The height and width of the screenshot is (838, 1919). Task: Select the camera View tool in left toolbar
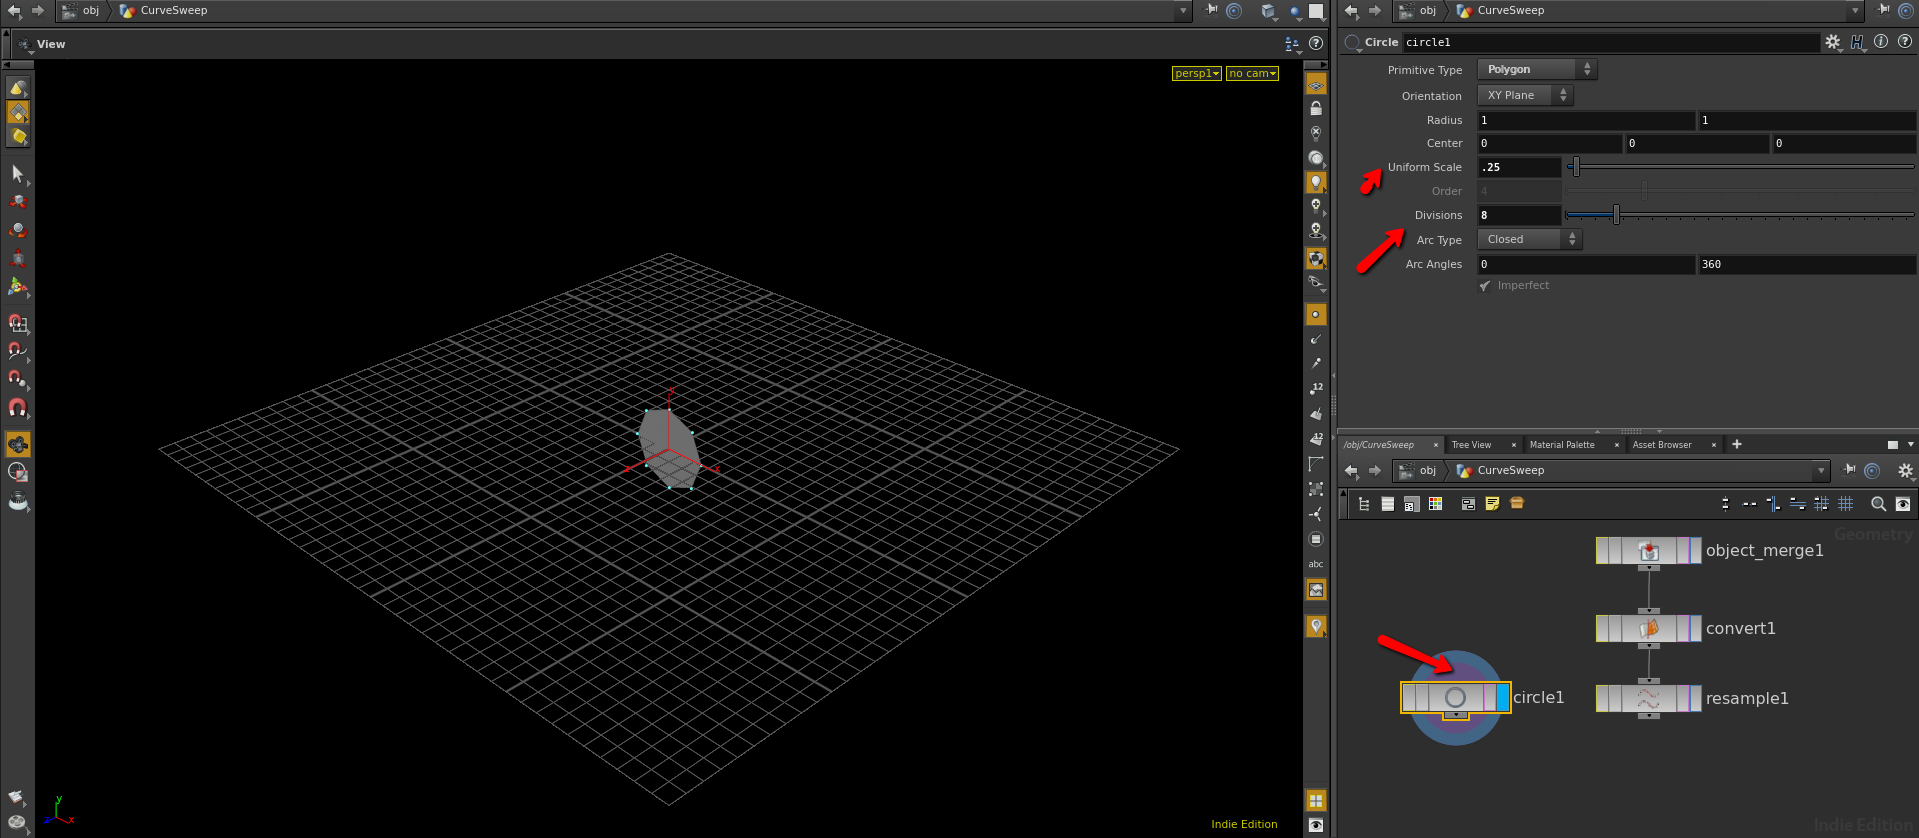(x=17, y=444)
